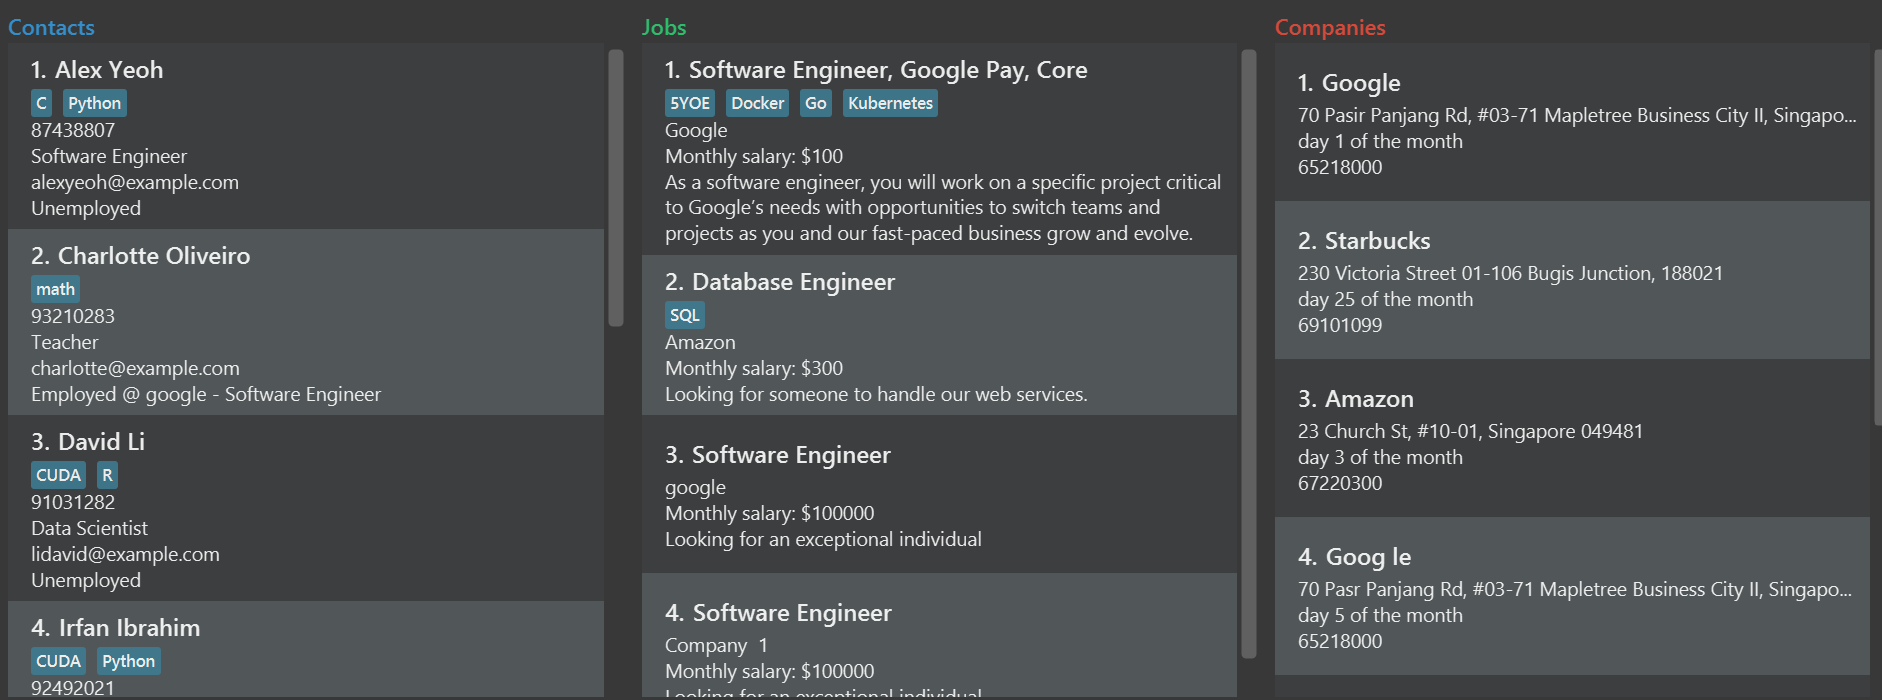
Task: Click 'Monthly salary: $300' line
Action: coord(754,368)
